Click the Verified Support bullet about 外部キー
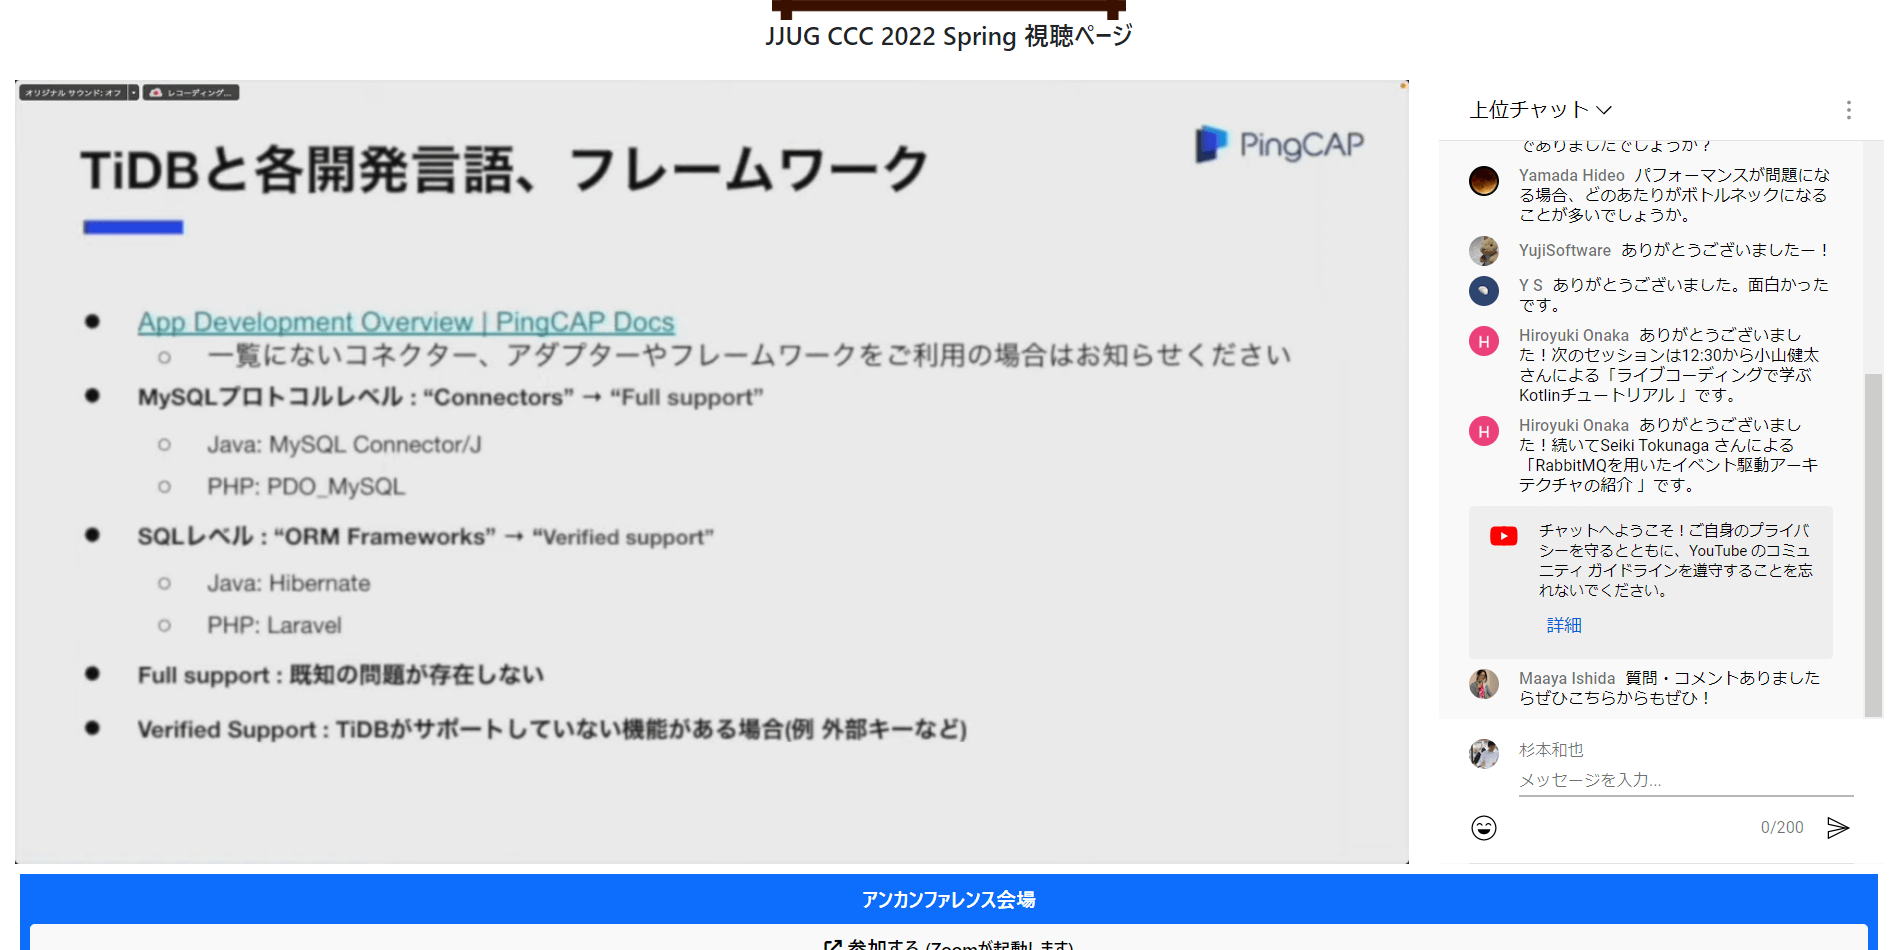 (552, 730)
